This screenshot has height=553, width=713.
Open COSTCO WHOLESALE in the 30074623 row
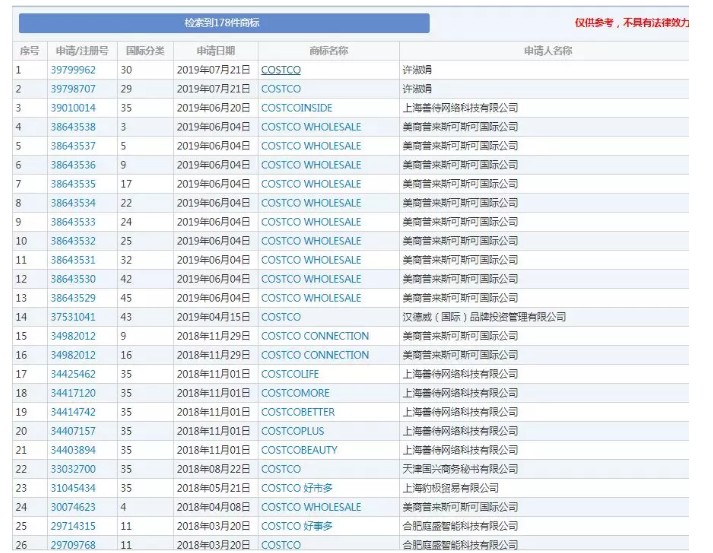click(x=311, y=507)
